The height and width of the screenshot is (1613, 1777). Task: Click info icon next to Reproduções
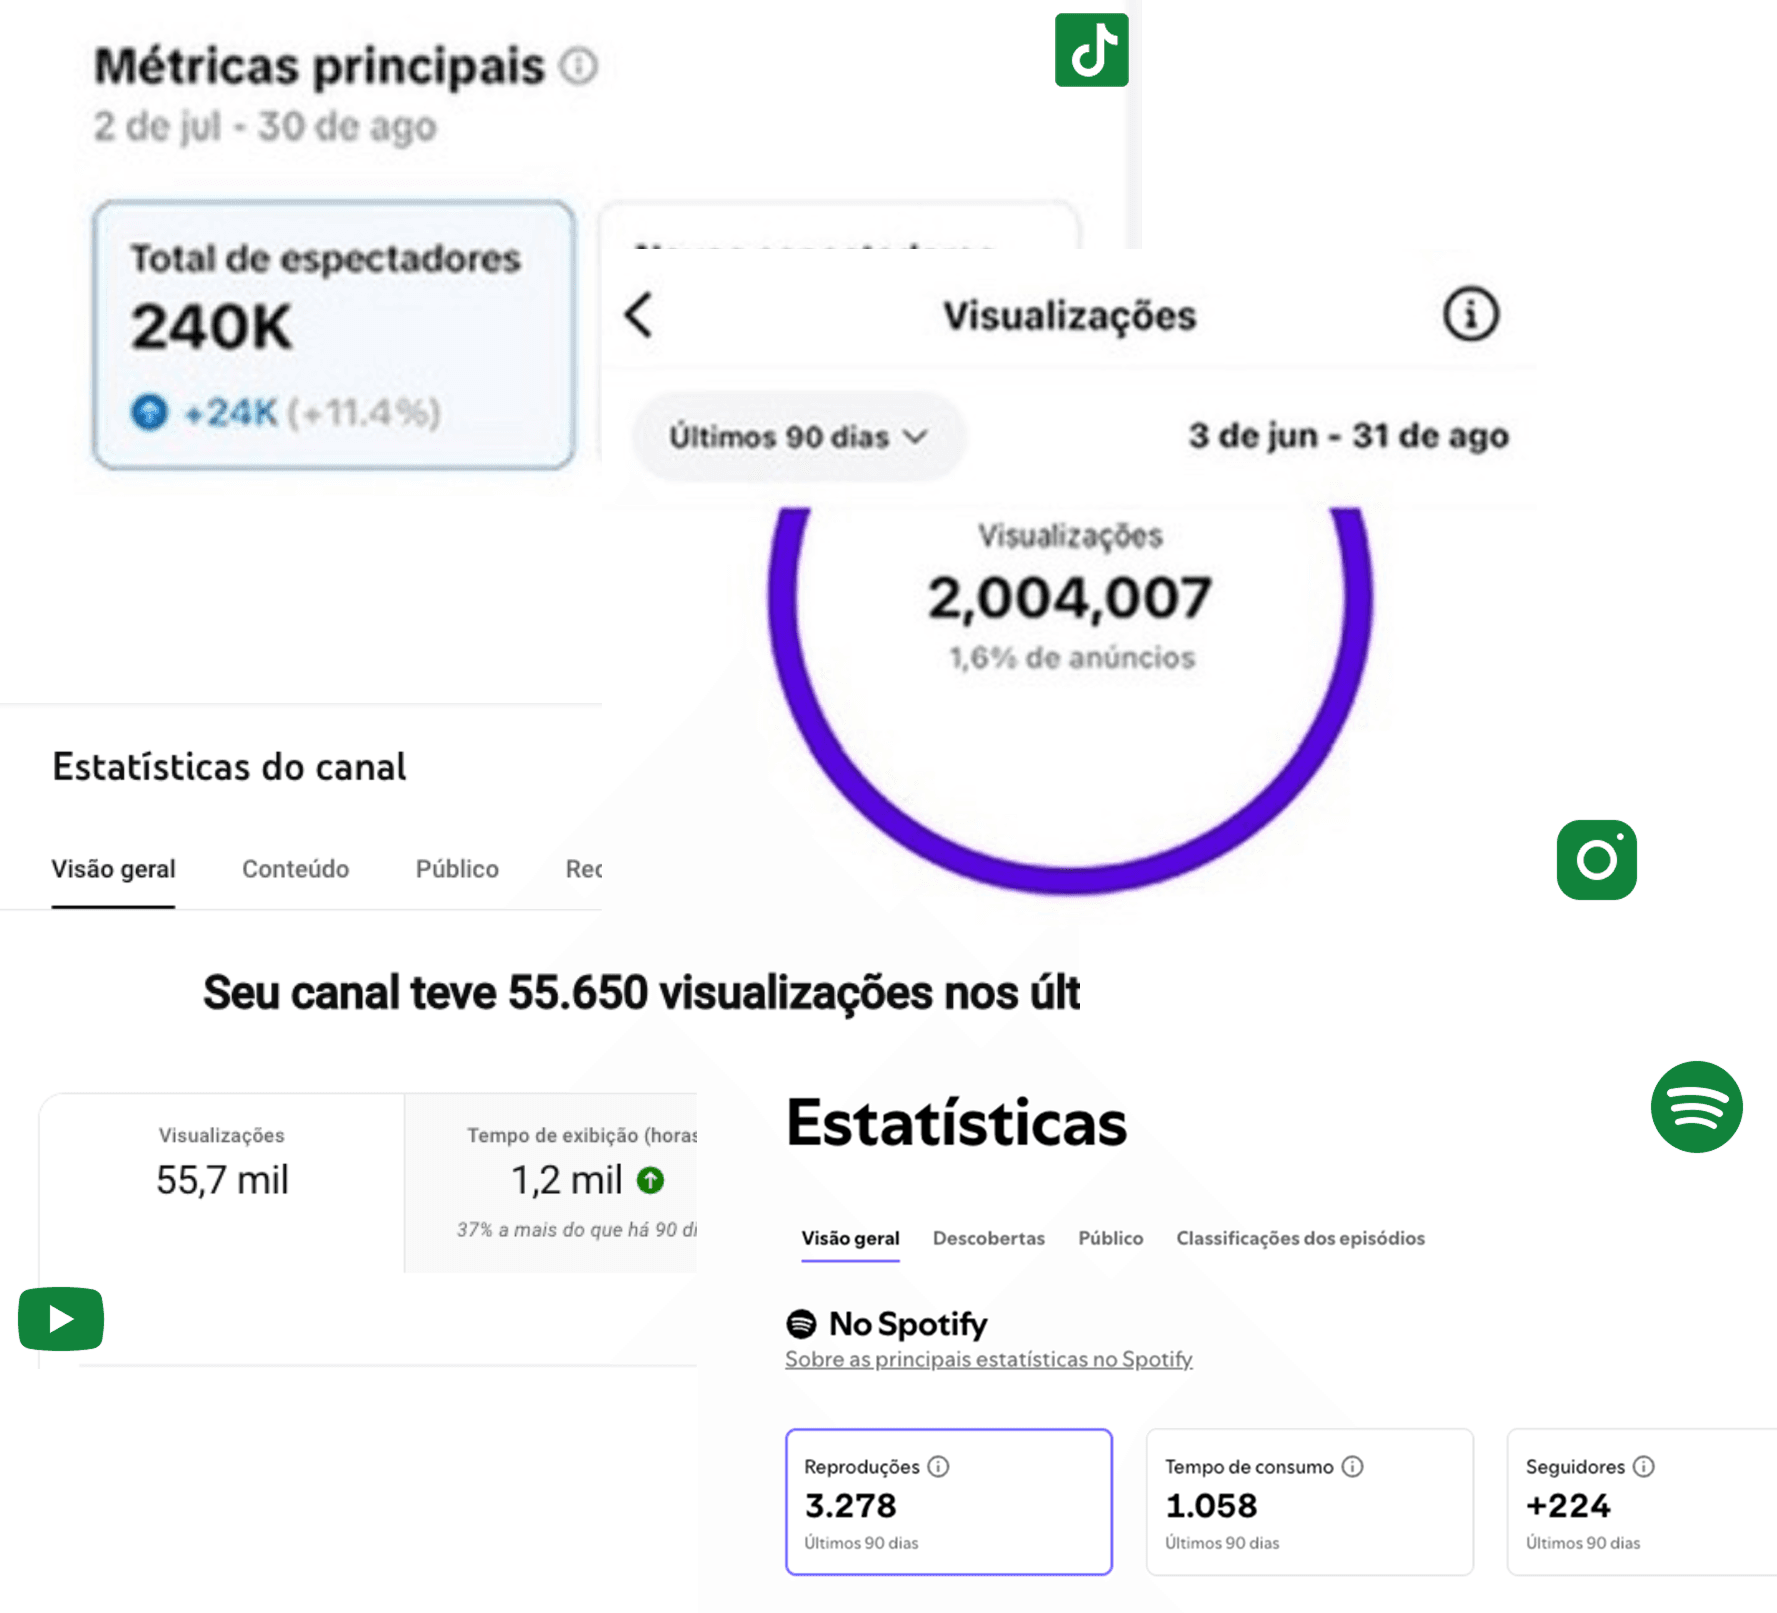[x=938, y=1466]
